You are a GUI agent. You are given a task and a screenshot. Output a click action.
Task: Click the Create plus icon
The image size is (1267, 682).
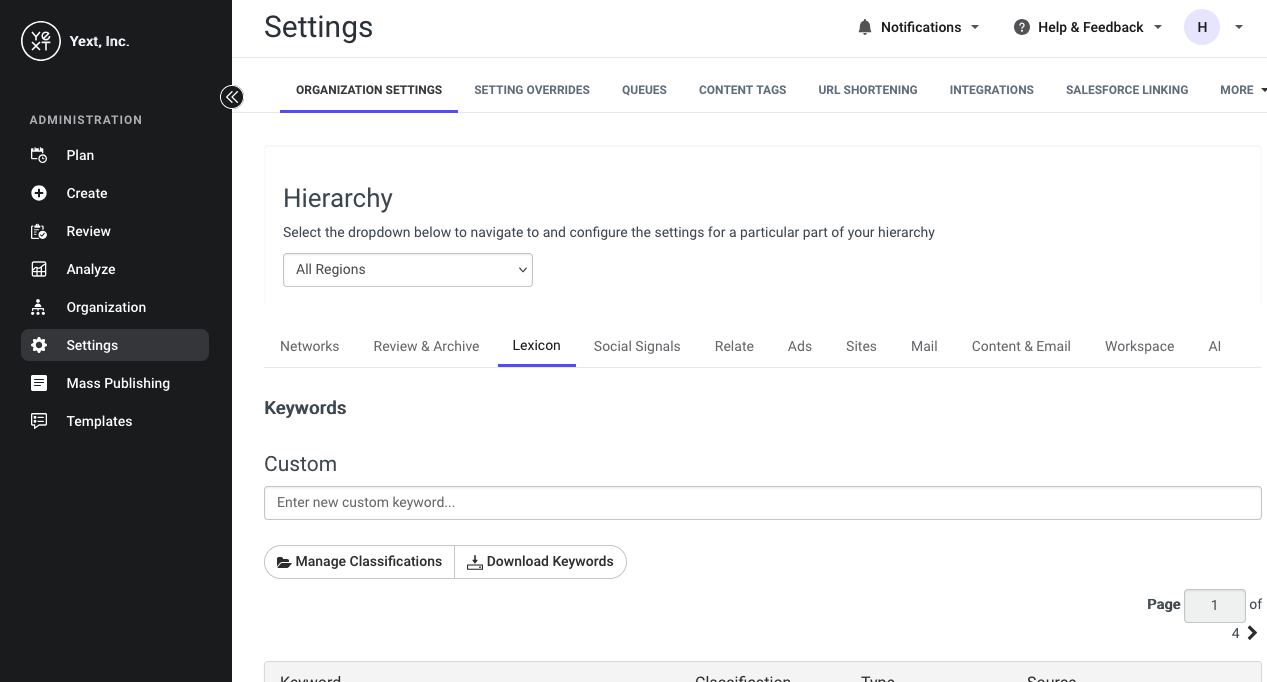click(39, 193)
